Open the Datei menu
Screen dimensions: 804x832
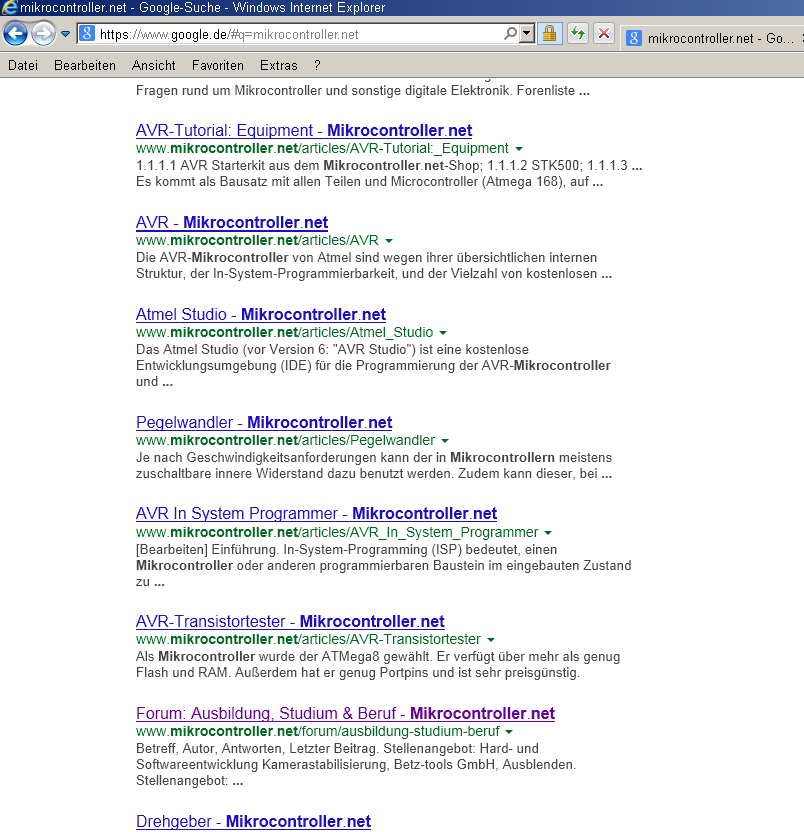coord(23,65)
